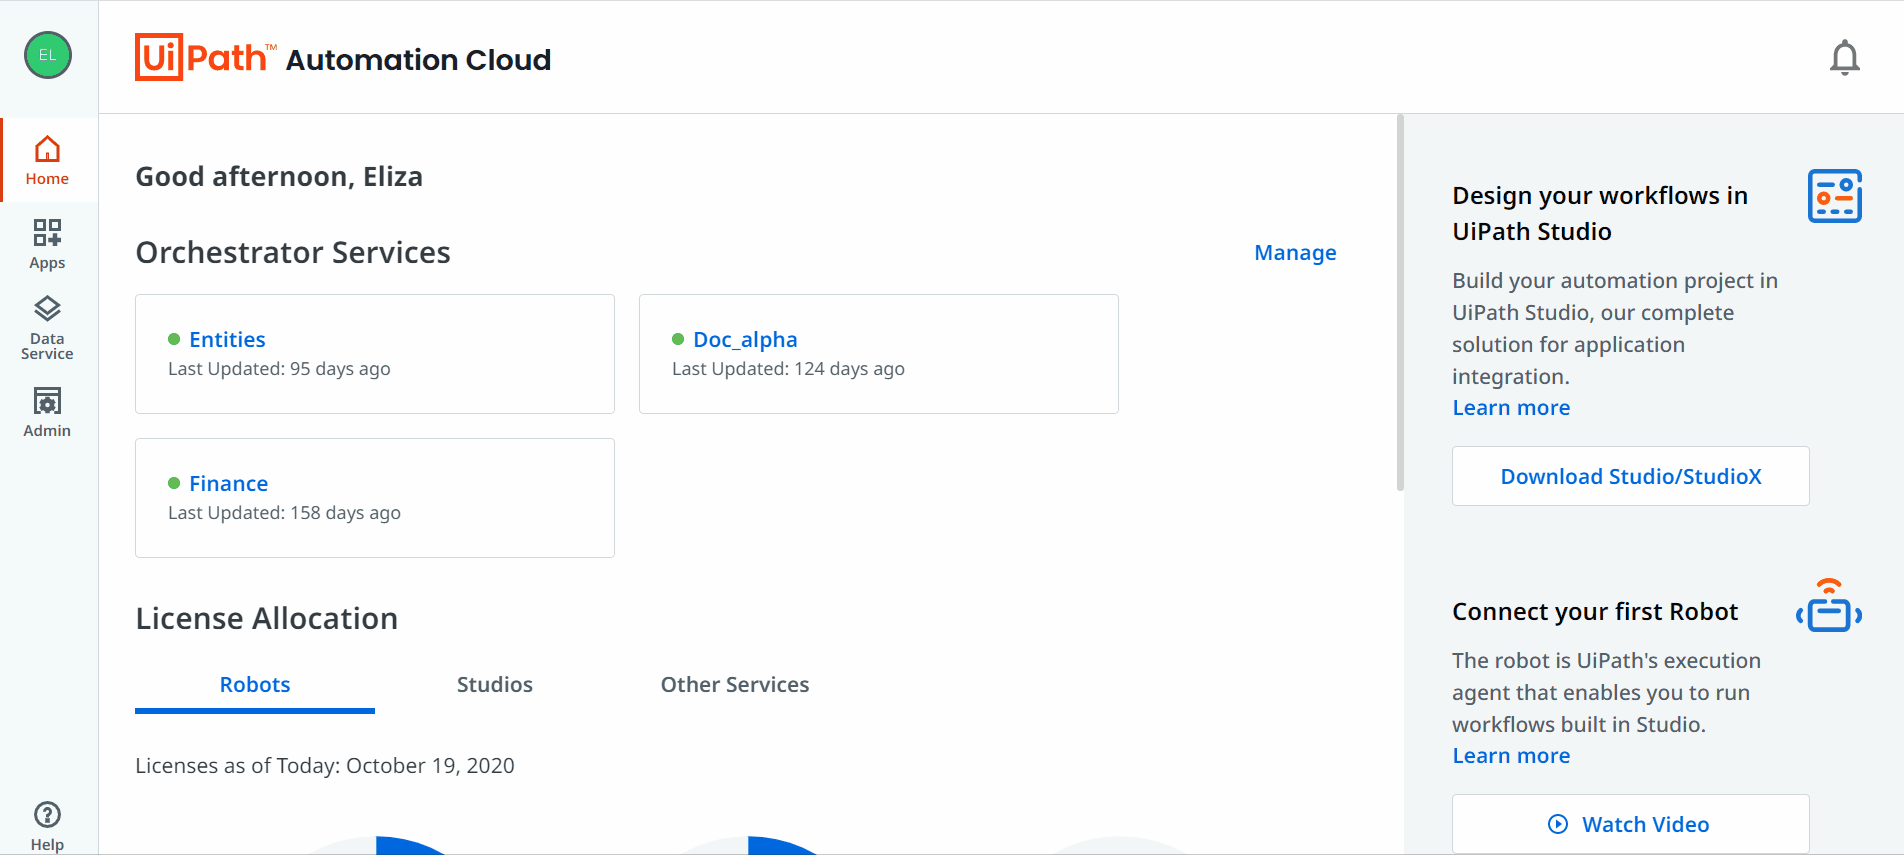This screenshot has width=1904, height=855.
Task: Click the Automation Cloud title text
Action: [418, 60]
